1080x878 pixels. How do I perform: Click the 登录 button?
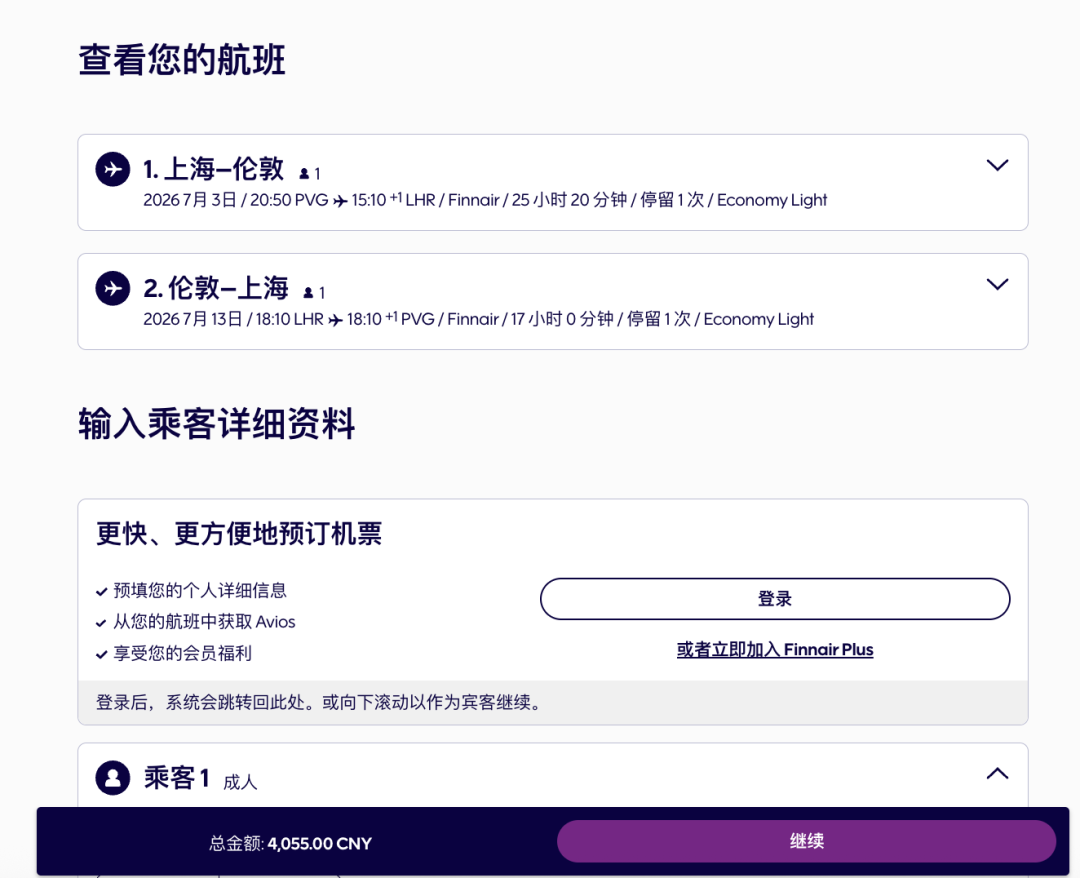tap(775, 598)
